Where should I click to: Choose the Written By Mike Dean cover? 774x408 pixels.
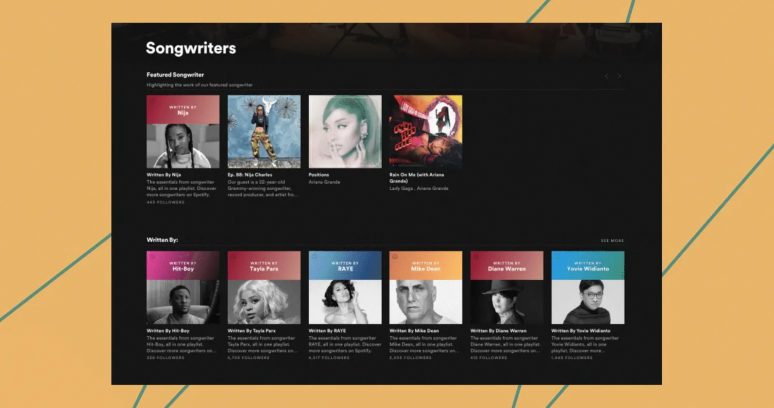(x=426, y=287)
